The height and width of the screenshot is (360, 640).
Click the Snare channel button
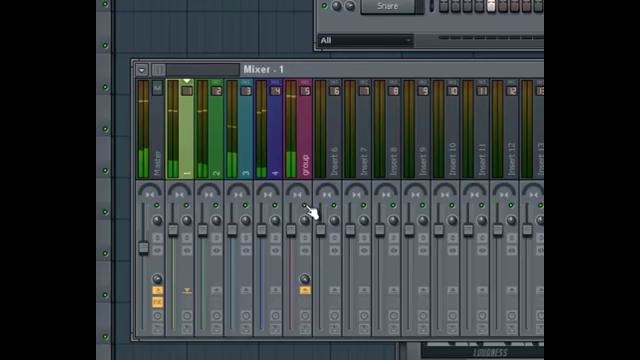tap(387, 6)
